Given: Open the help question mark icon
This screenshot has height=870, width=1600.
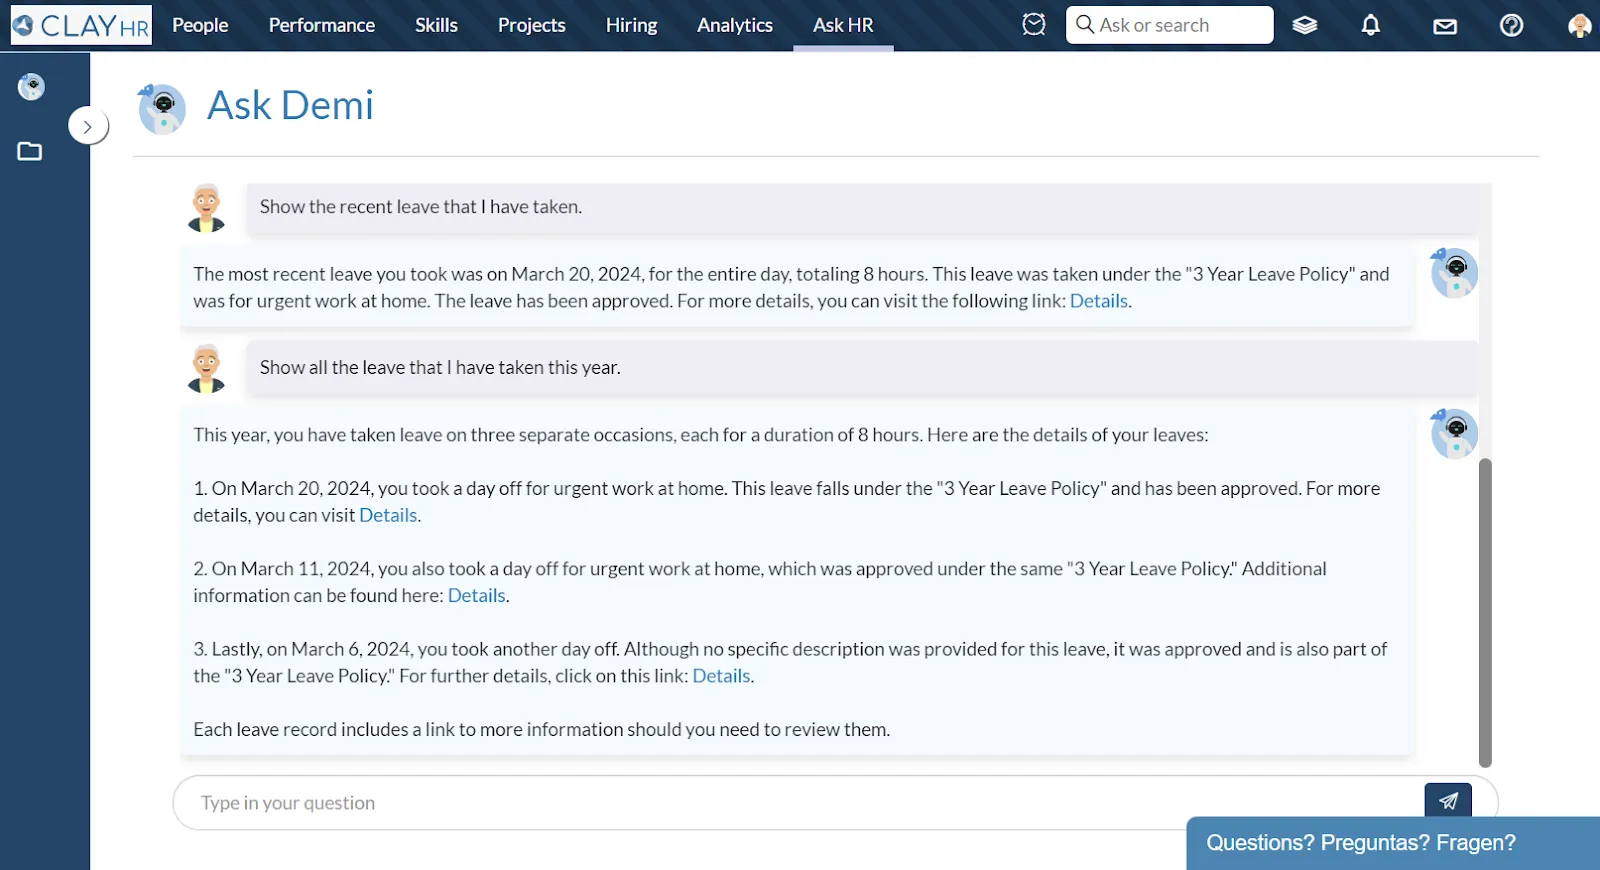Looking at the screenshot, I should click(x=1512, y=25).
